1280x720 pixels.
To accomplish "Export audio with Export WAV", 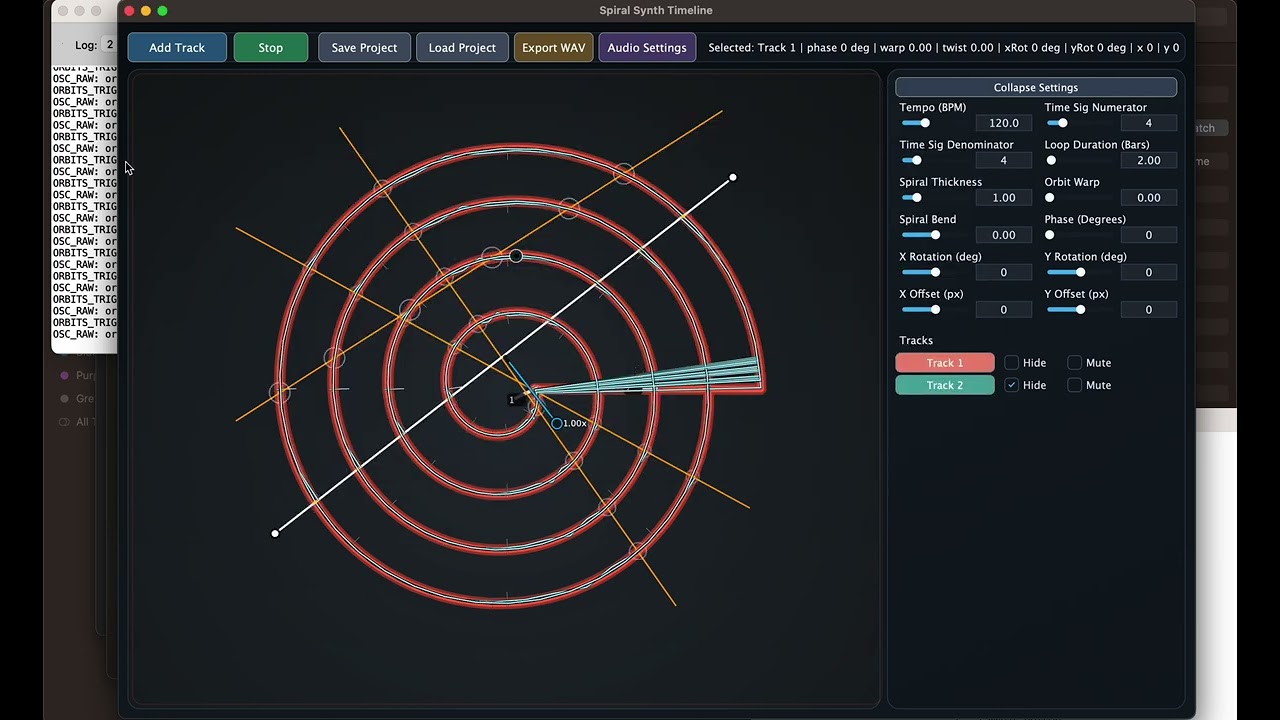I will tap(553, 48).
